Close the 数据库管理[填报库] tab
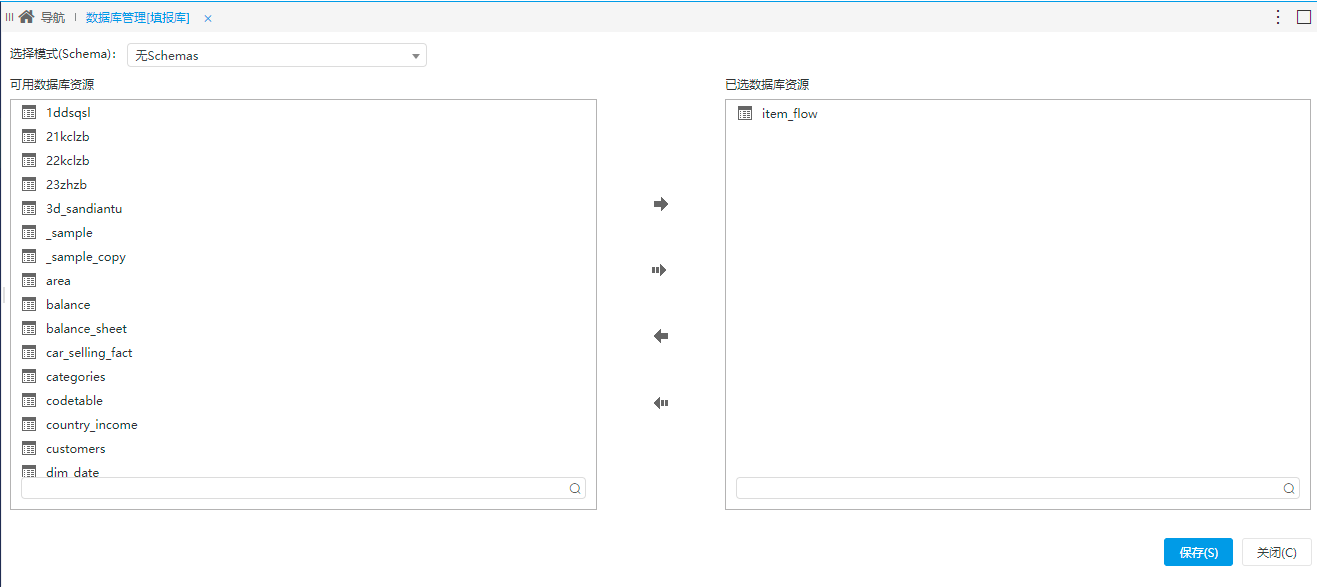1317x587 pixels. click(208, 18)
